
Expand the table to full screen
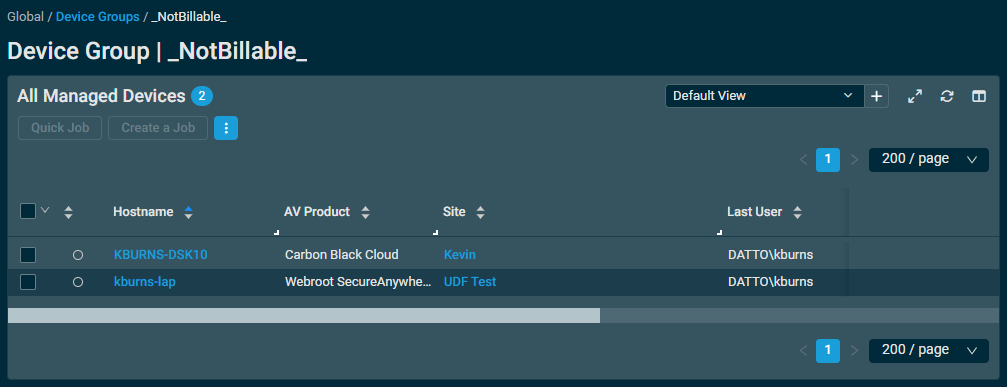coord(915,96)
